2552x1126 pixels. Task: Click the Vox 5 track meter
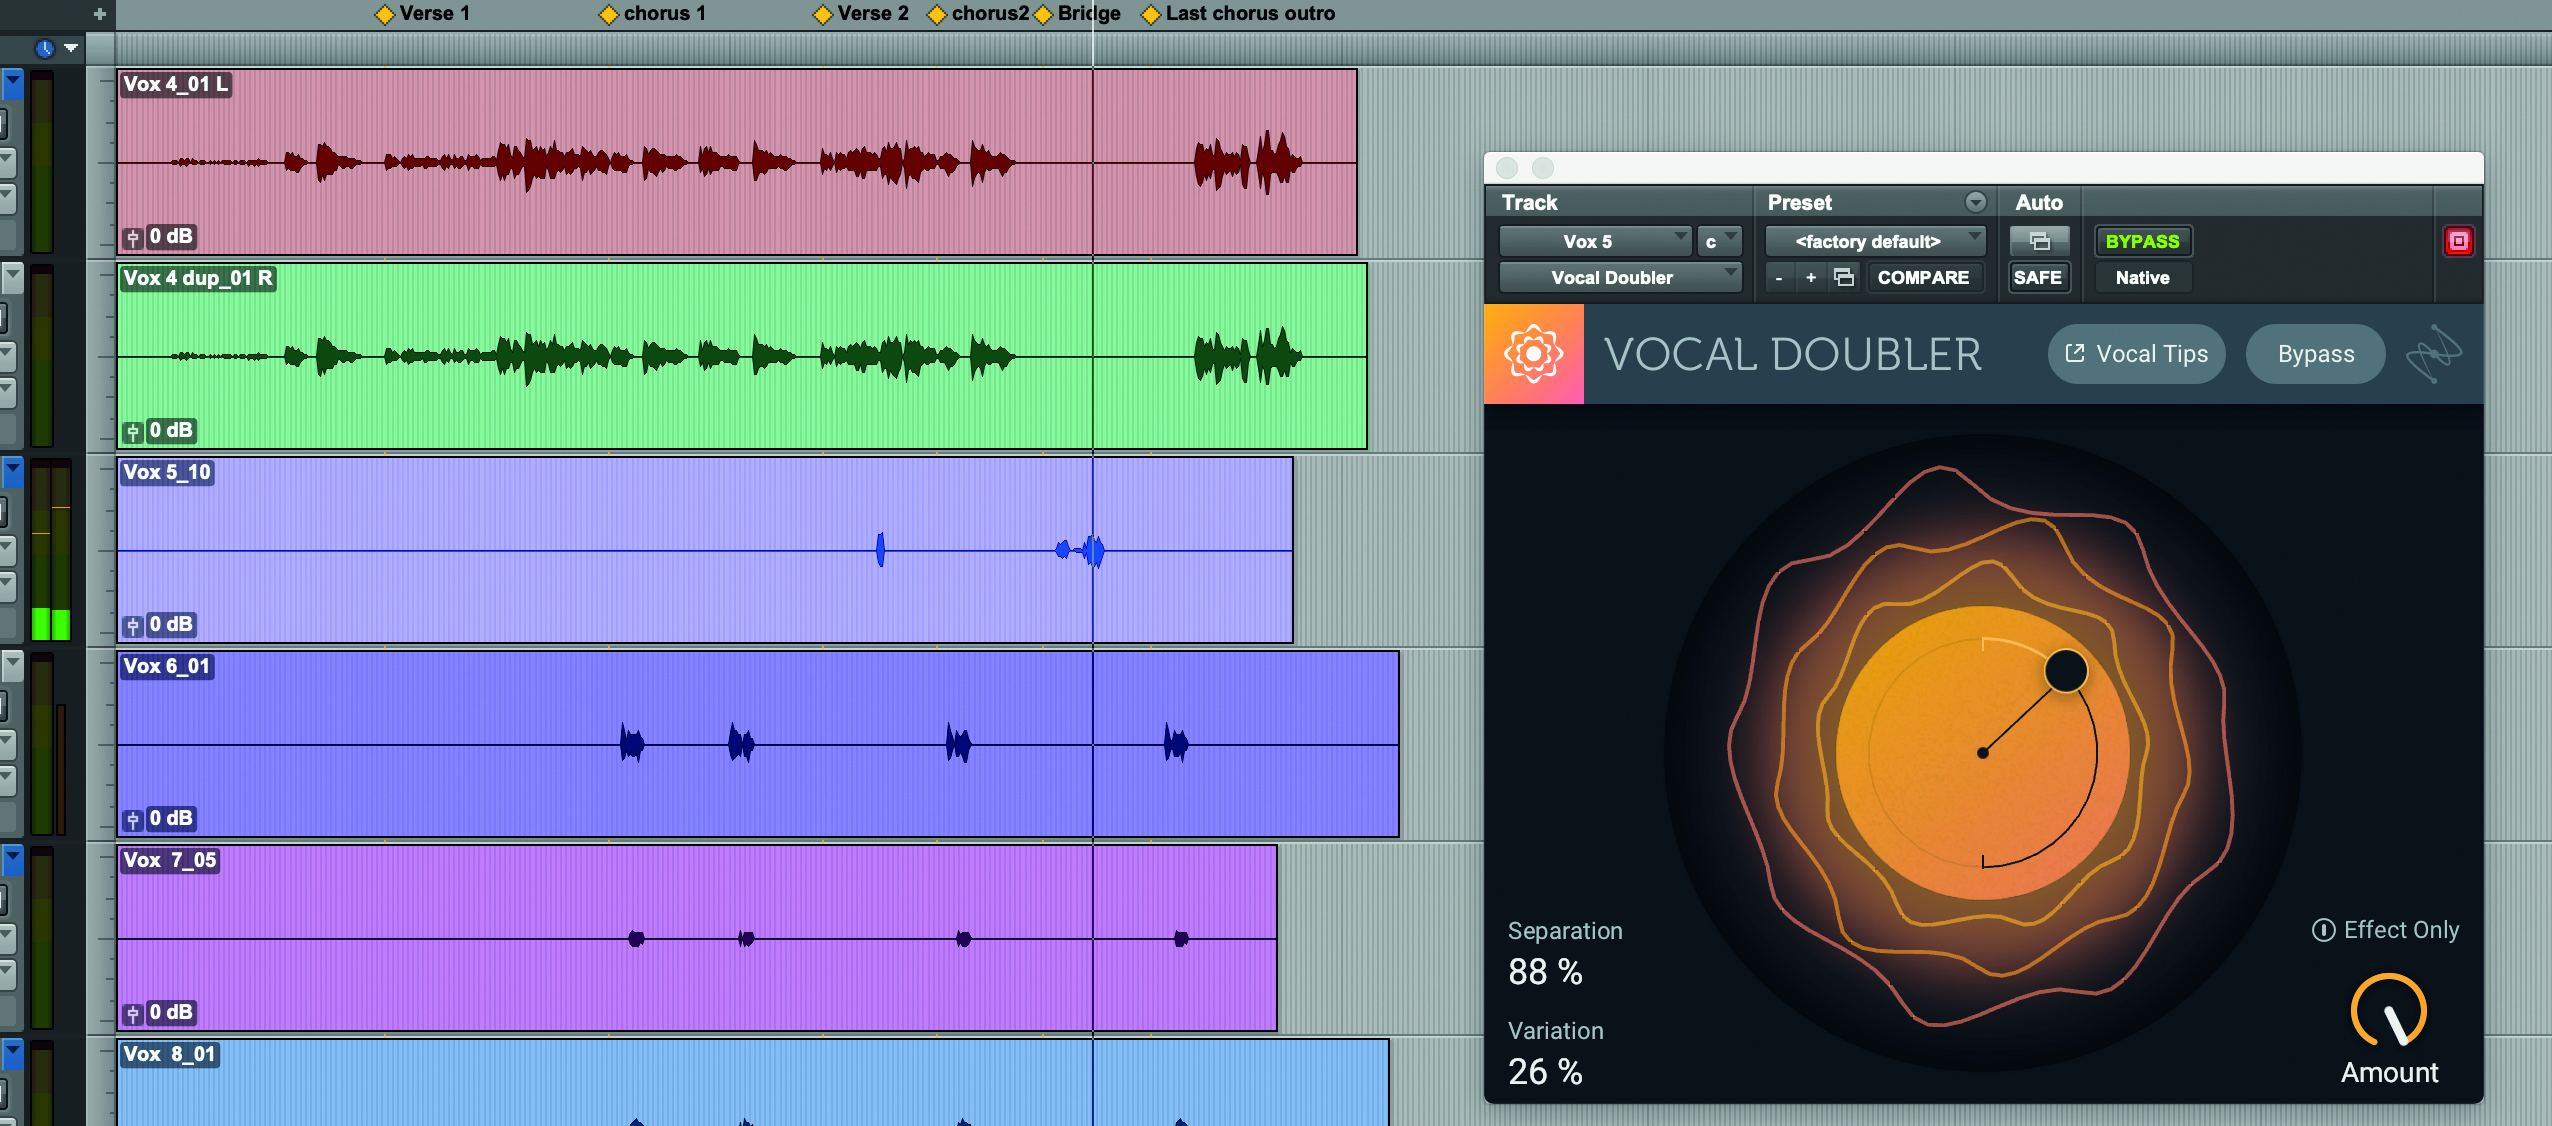pos(50,550)
